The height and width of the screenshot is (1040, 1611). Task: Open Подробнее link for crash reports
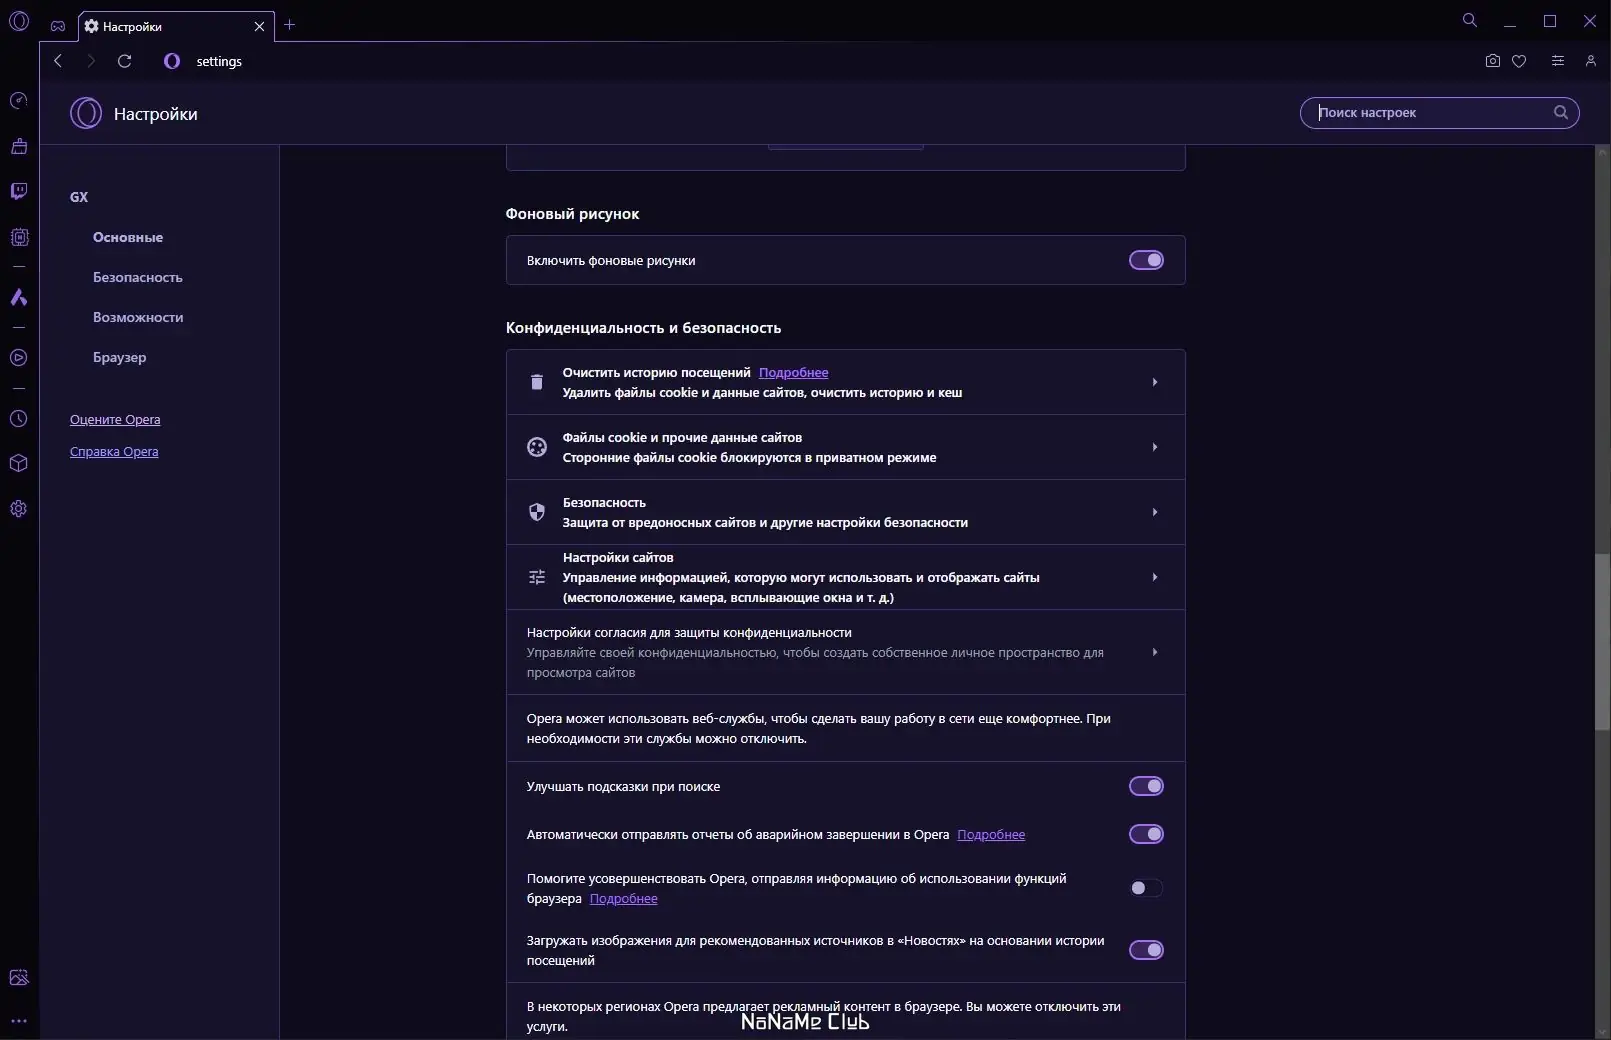point(991,835)
